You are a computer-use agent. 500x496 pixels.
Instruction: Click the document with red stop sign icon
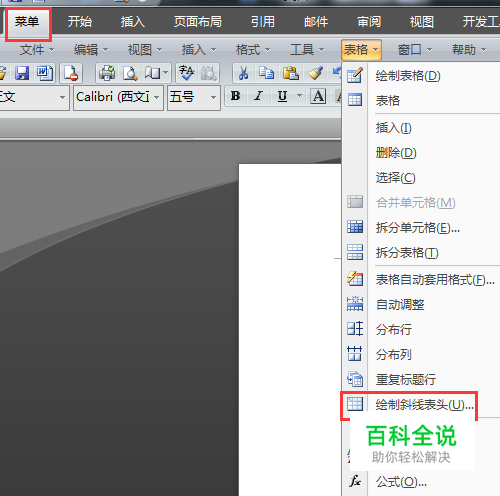coord(71,73)
